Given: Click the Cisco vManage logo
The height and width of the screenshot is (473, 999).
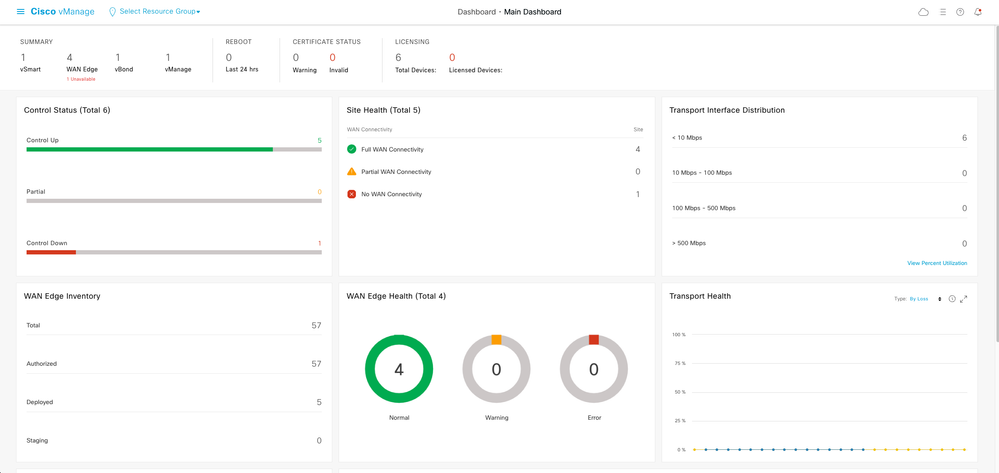Looking at the screenshot, I should [x=62, y=11].
